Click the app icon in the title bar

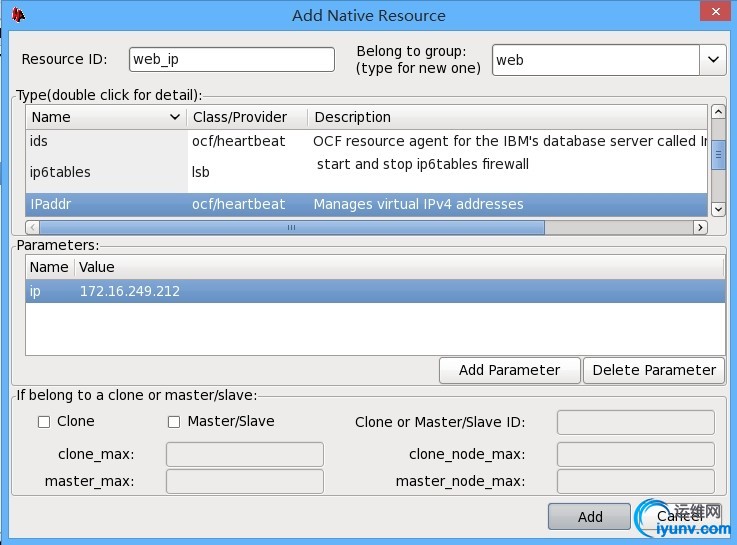(18, 15)
